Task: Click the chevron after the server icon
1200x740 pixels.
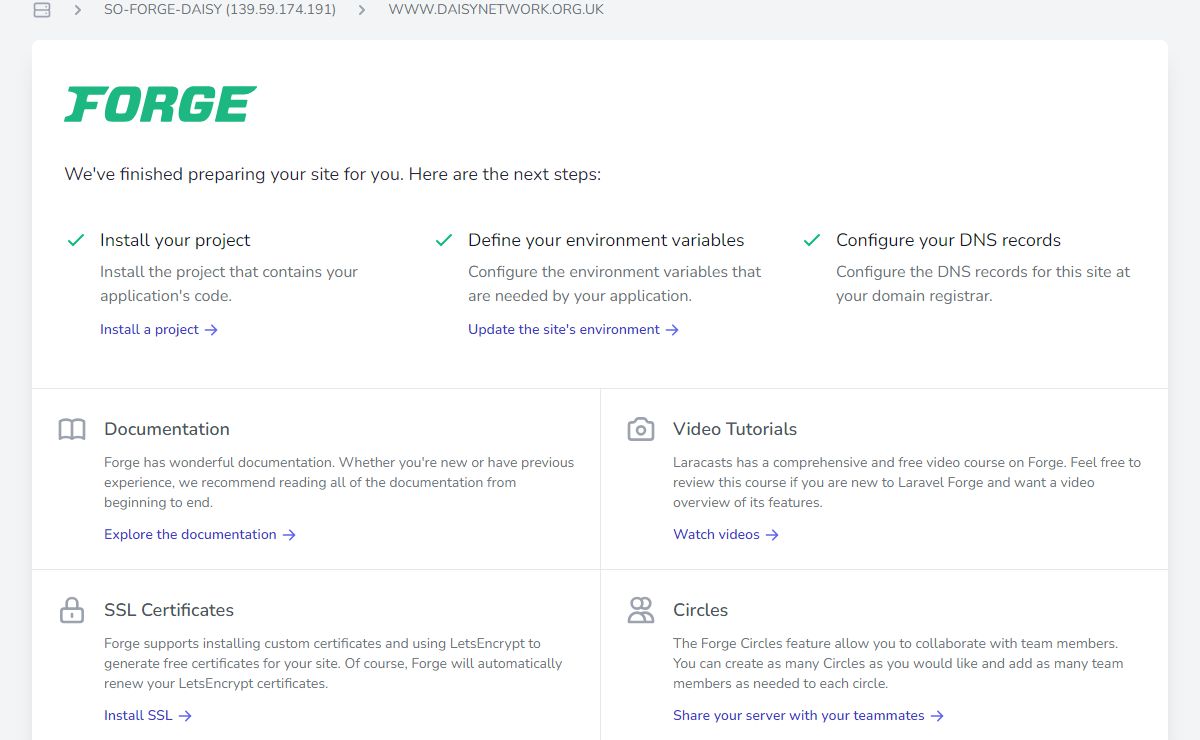Action: tap(78, 10)
